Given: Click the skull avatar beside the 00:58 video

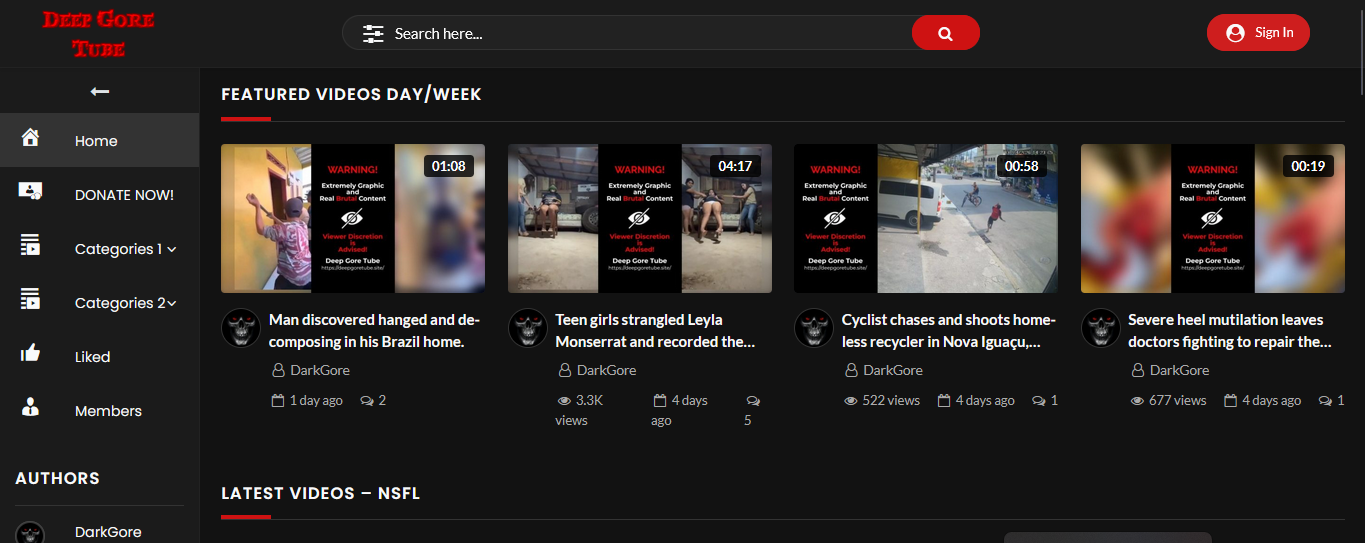Looking at the screenshot, I should (x=814, y=328).
